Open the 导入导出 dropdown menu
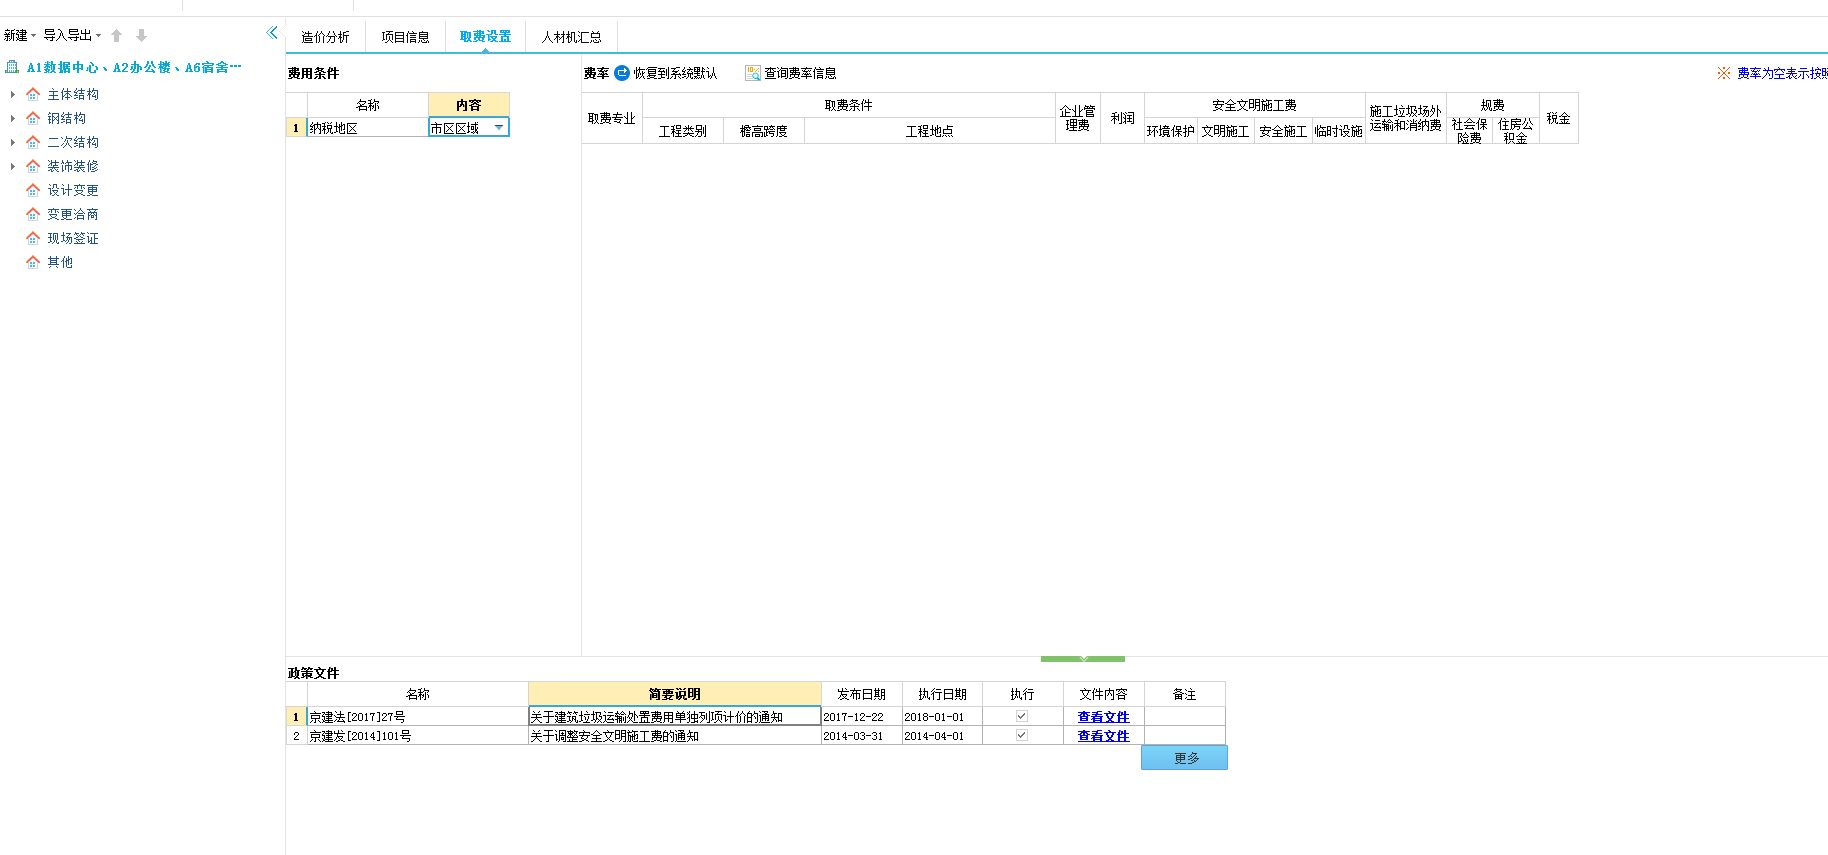 coord(72,36)
